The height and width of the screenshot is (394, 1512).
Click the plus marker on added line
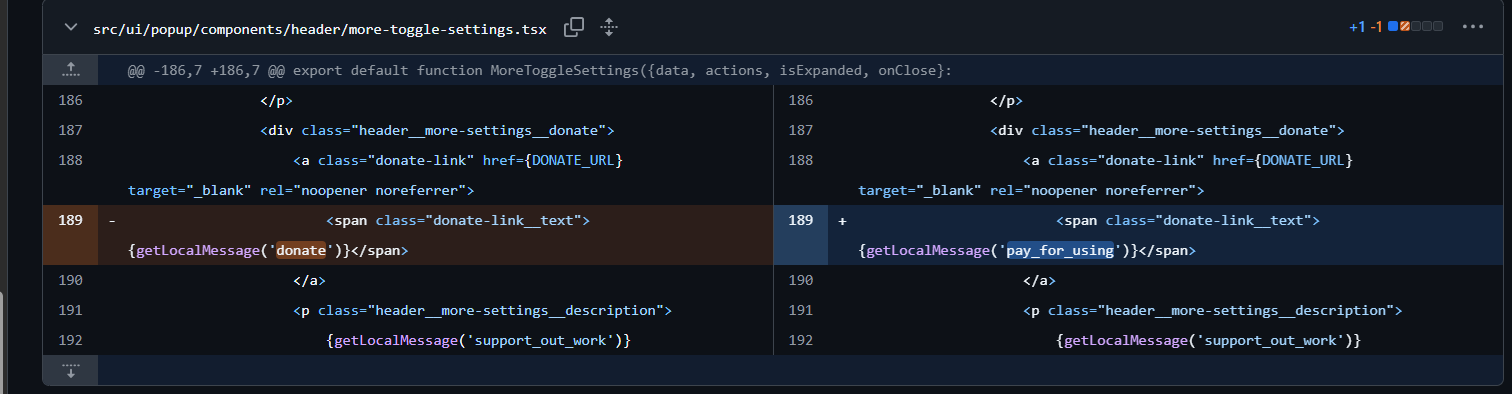click(842, 220)
